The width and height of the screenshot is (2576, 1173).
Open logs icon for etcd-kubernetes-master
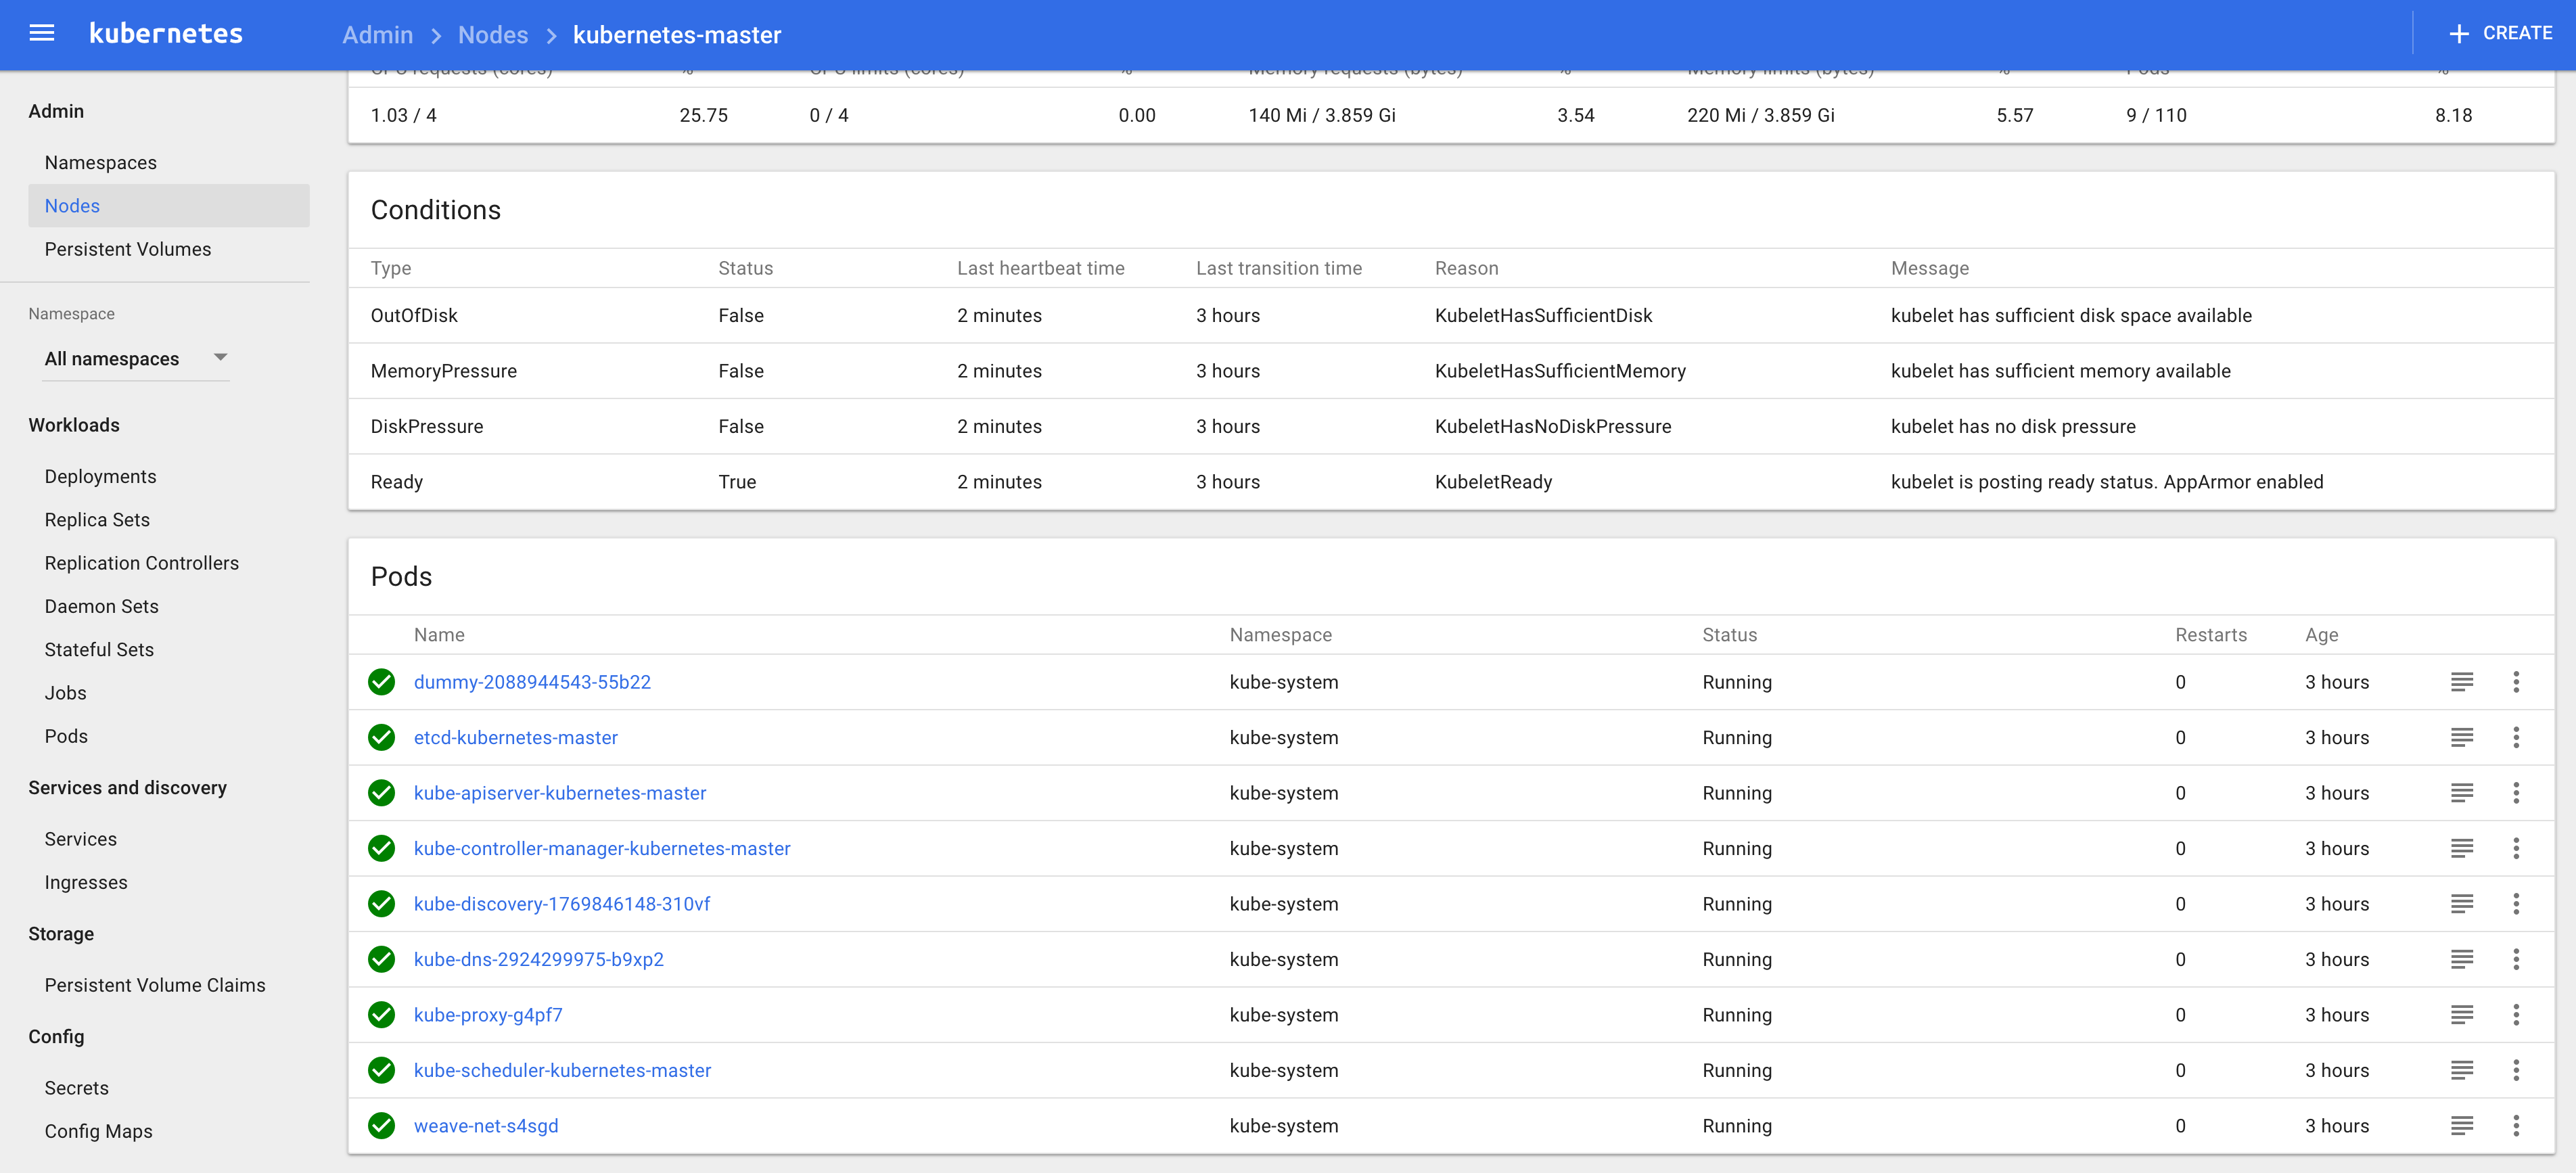click(2462, 738)
